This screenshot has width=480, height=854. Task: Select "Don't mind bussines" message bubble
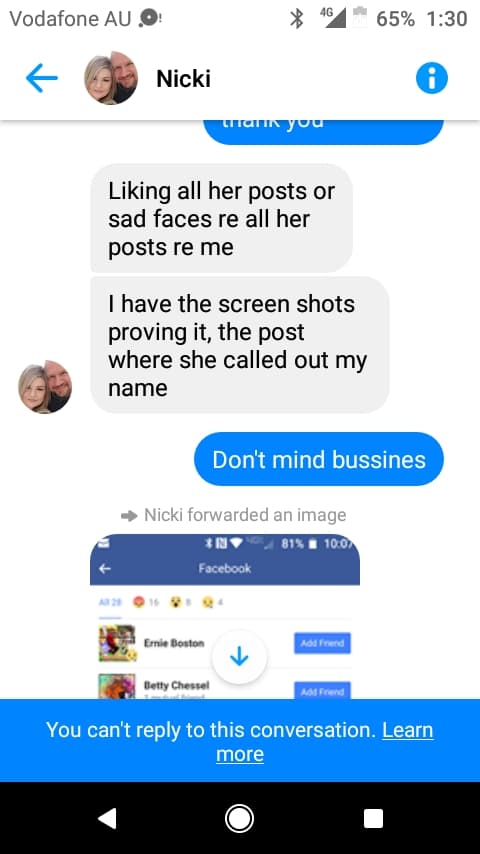coord(319,459)
